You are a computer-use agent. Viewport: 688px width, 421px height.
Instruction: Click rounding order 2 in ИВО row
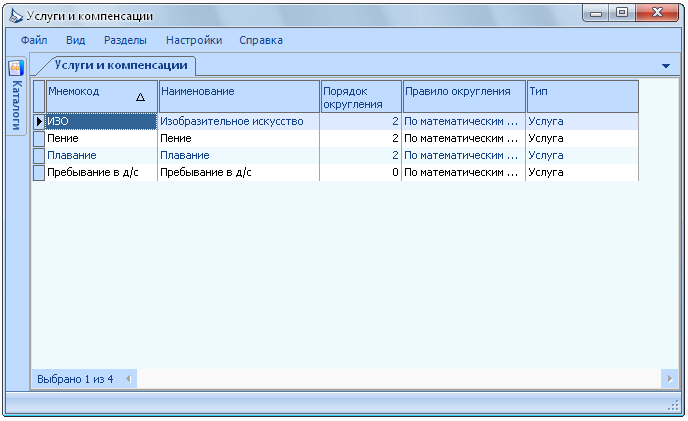(x=361, y=121)
